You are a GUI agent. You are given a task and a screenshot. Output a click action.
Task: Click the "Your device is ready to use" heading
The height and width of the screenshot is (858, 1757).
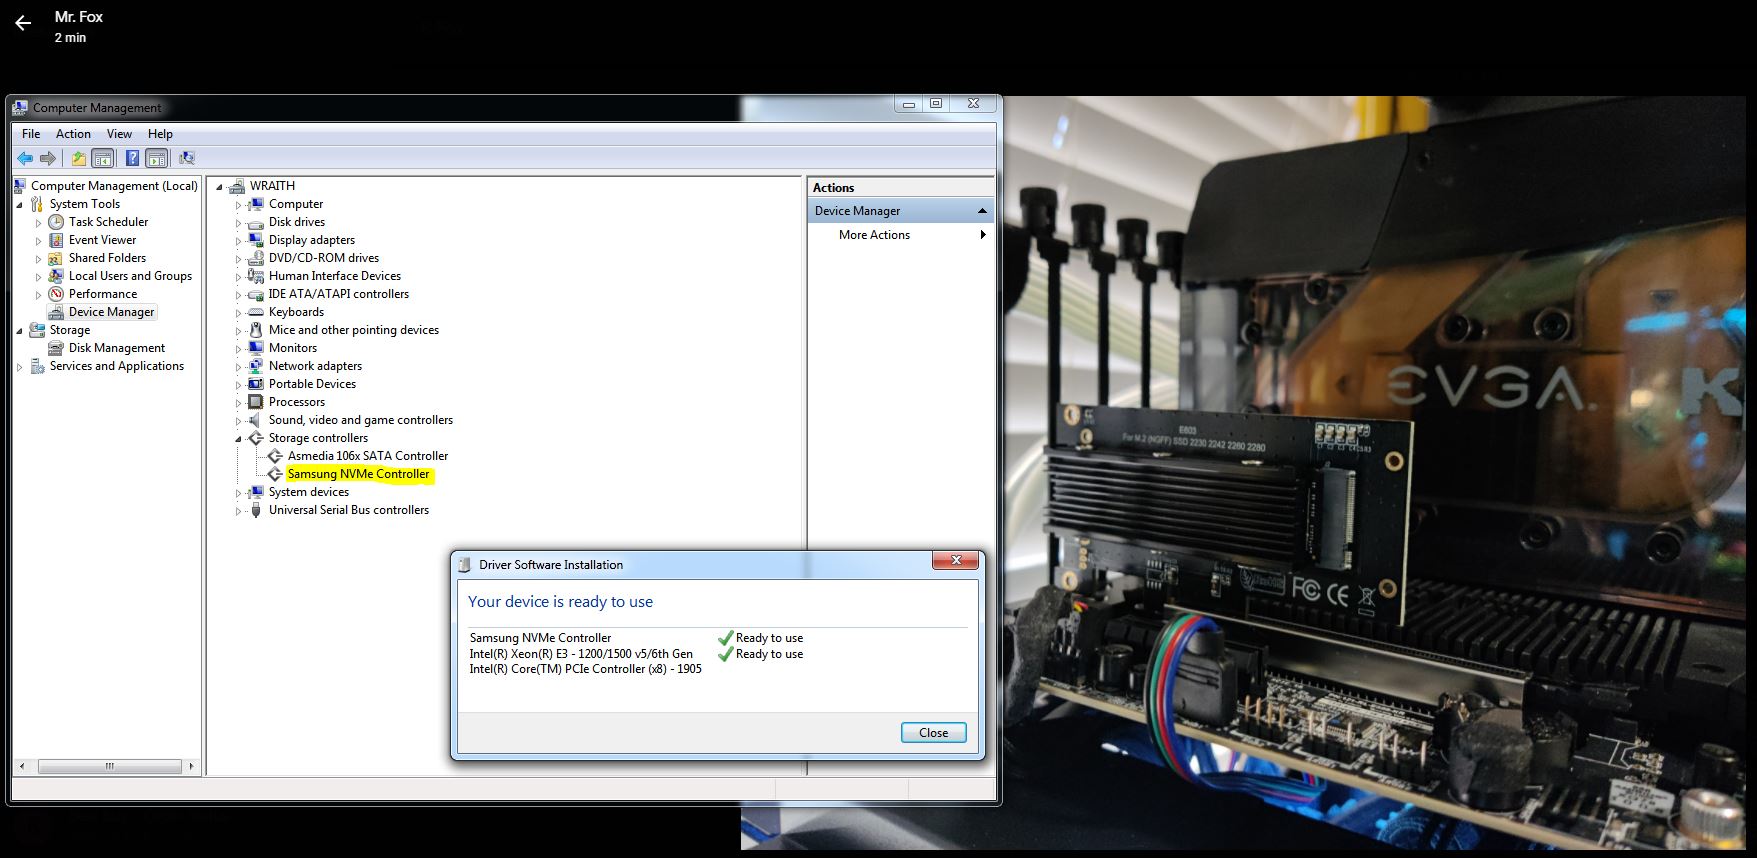coord(560,602)
